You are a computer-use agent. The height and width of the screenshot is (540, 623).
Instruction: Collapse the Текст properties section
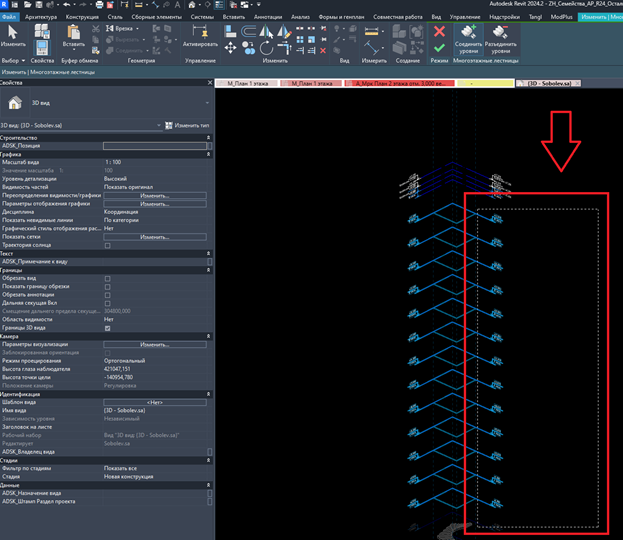tap(208, 253)
